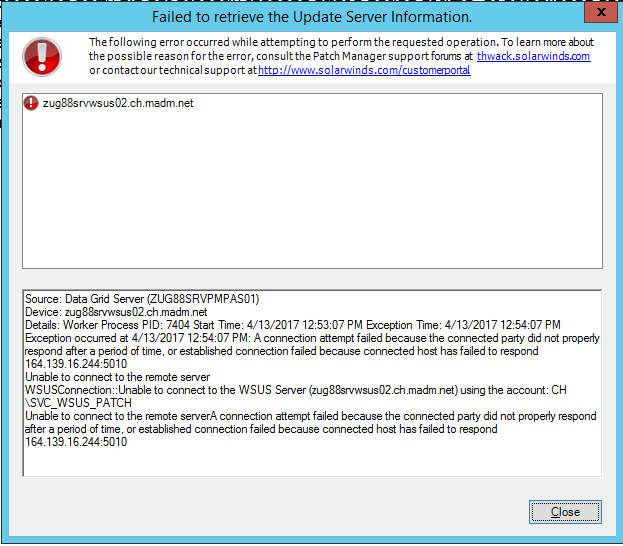Click the last '164.139.16.244:5010' address line
The height and width of the screenshot is (546, 623).
[76, 442]
